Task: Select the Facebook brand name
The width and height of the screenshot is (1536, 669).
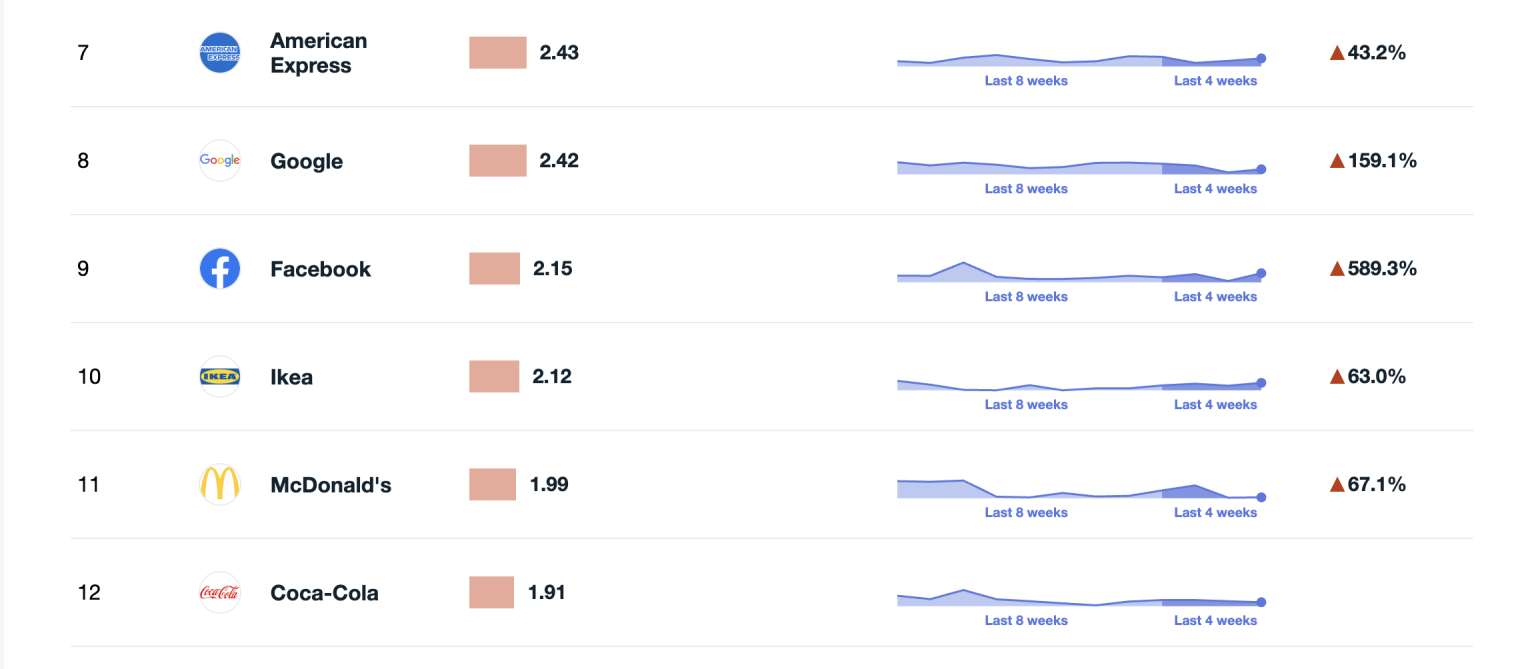Action: [320, 269]
